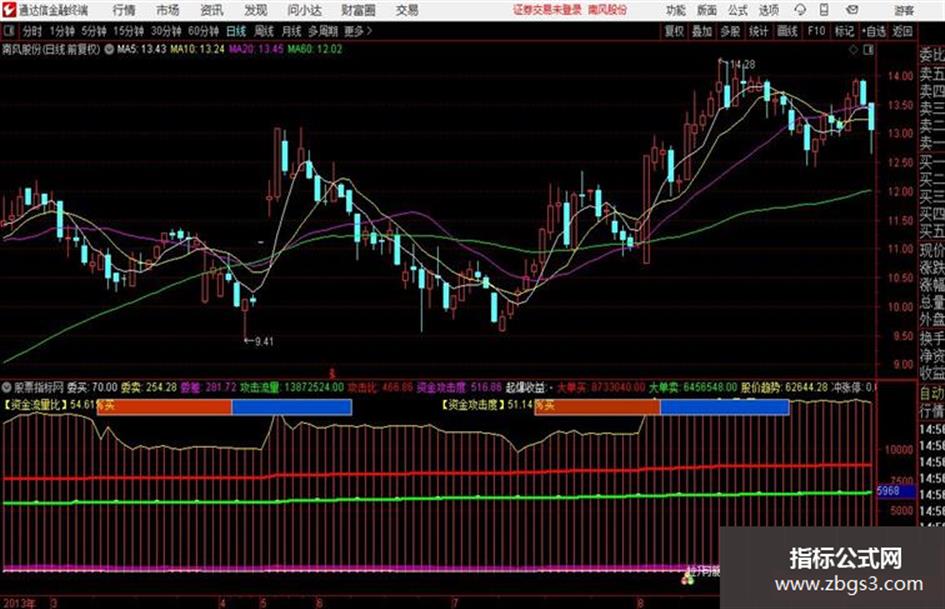Click the MA10: 13.24 indicator value
The height and width of the screenshot is (609, 945).
coord(197,49)
